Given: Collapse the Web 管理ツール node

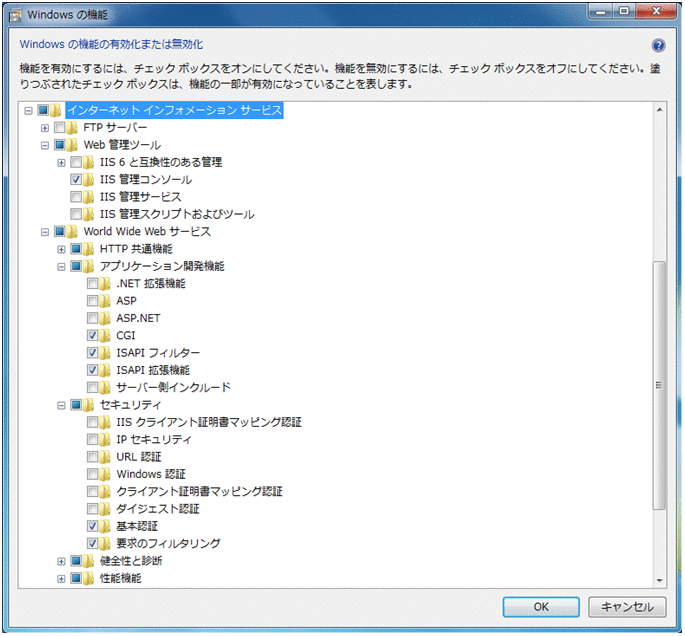Looking at the screenshot, I should [45, 145].
